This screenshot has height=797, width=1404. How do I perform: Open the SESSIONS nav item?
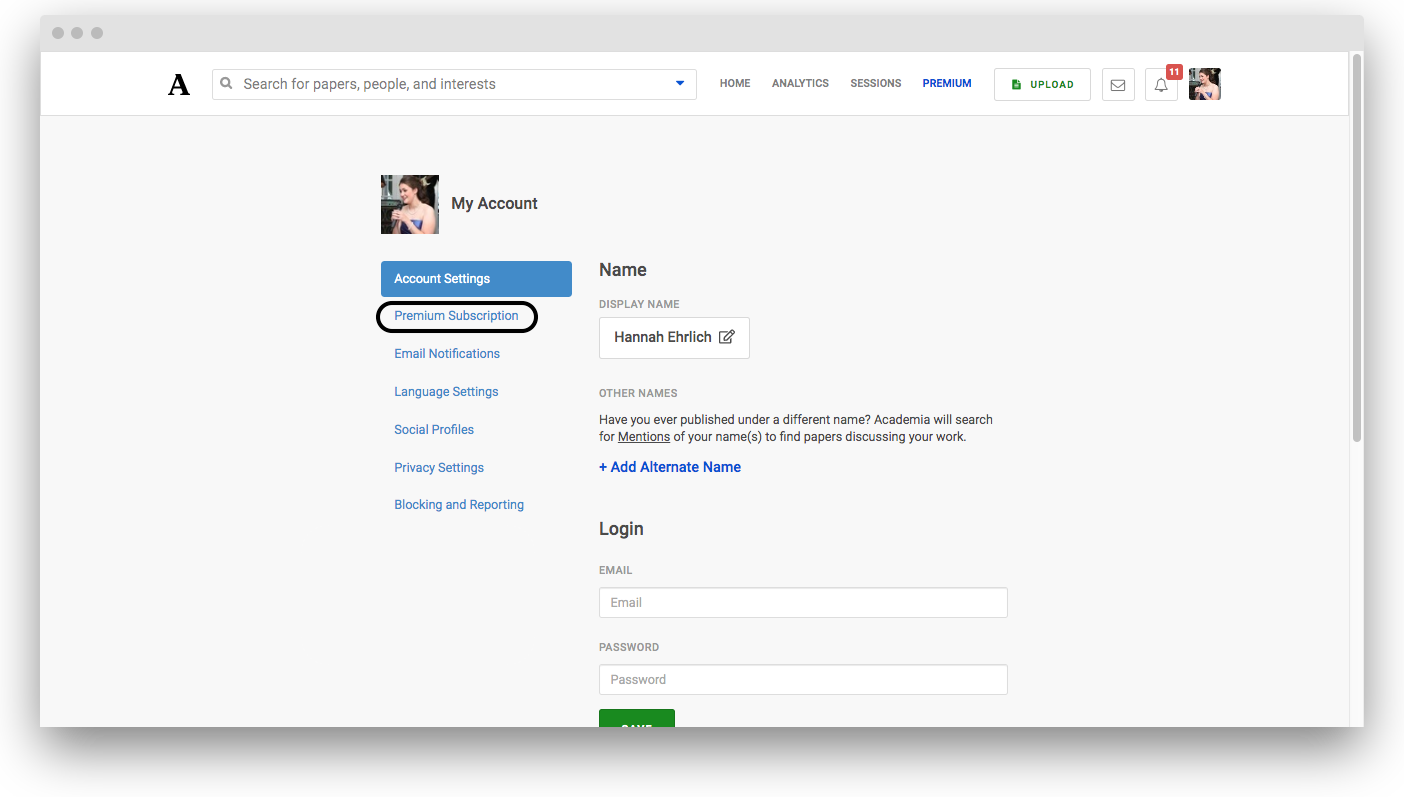pos(876,84)
